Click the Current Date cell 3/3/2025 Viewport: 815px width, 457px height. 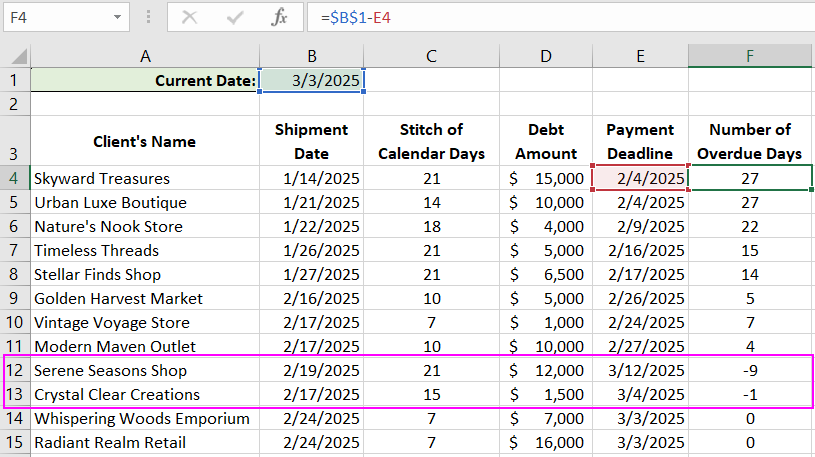coord(311,81)
